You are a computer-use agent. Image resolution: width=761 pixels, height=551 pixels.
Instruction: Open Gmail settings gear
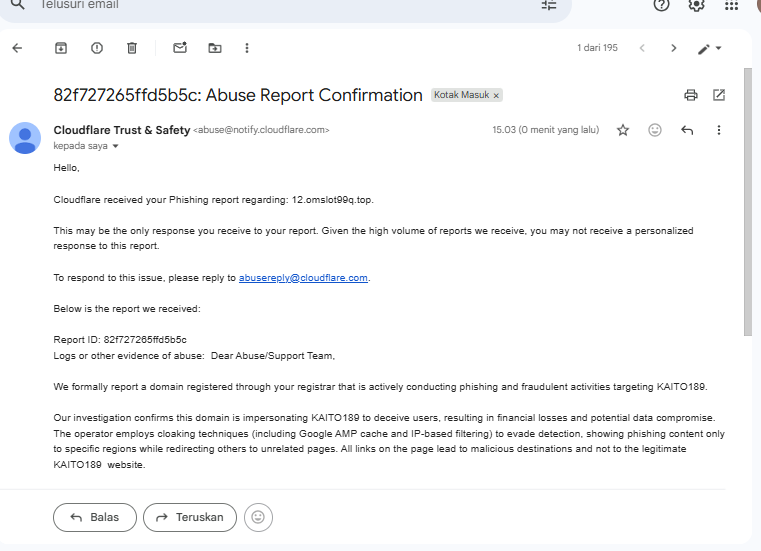(696, 5)
